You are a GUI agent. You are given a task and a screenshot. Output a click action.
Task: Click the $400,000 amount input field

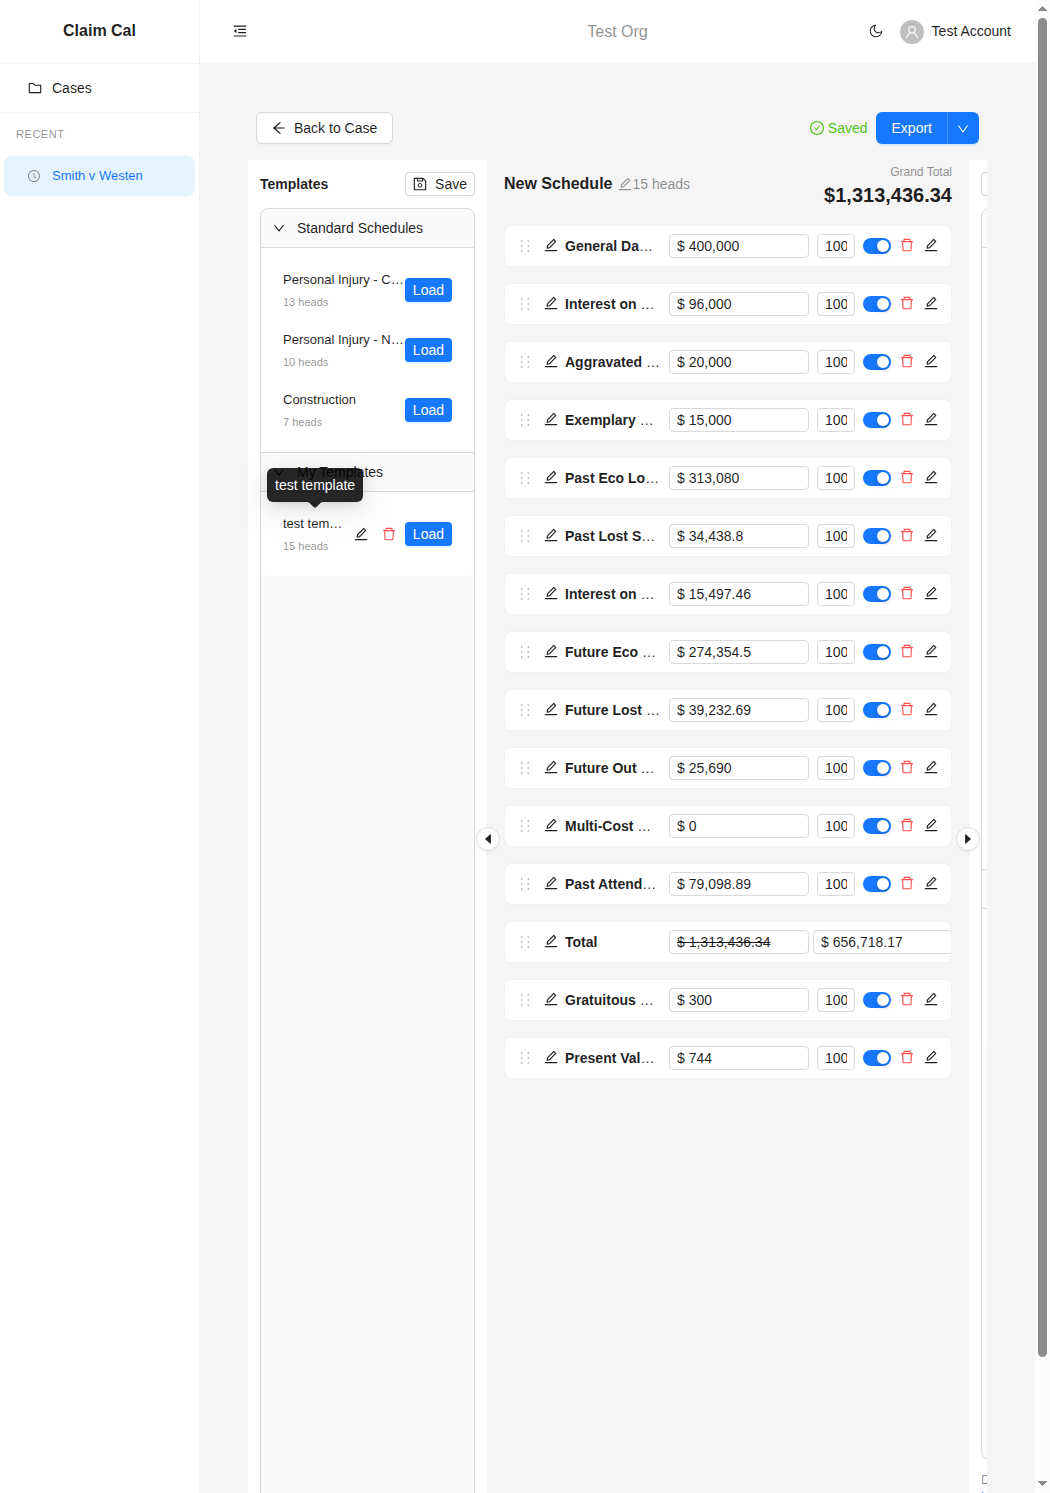tap(738, 245)
